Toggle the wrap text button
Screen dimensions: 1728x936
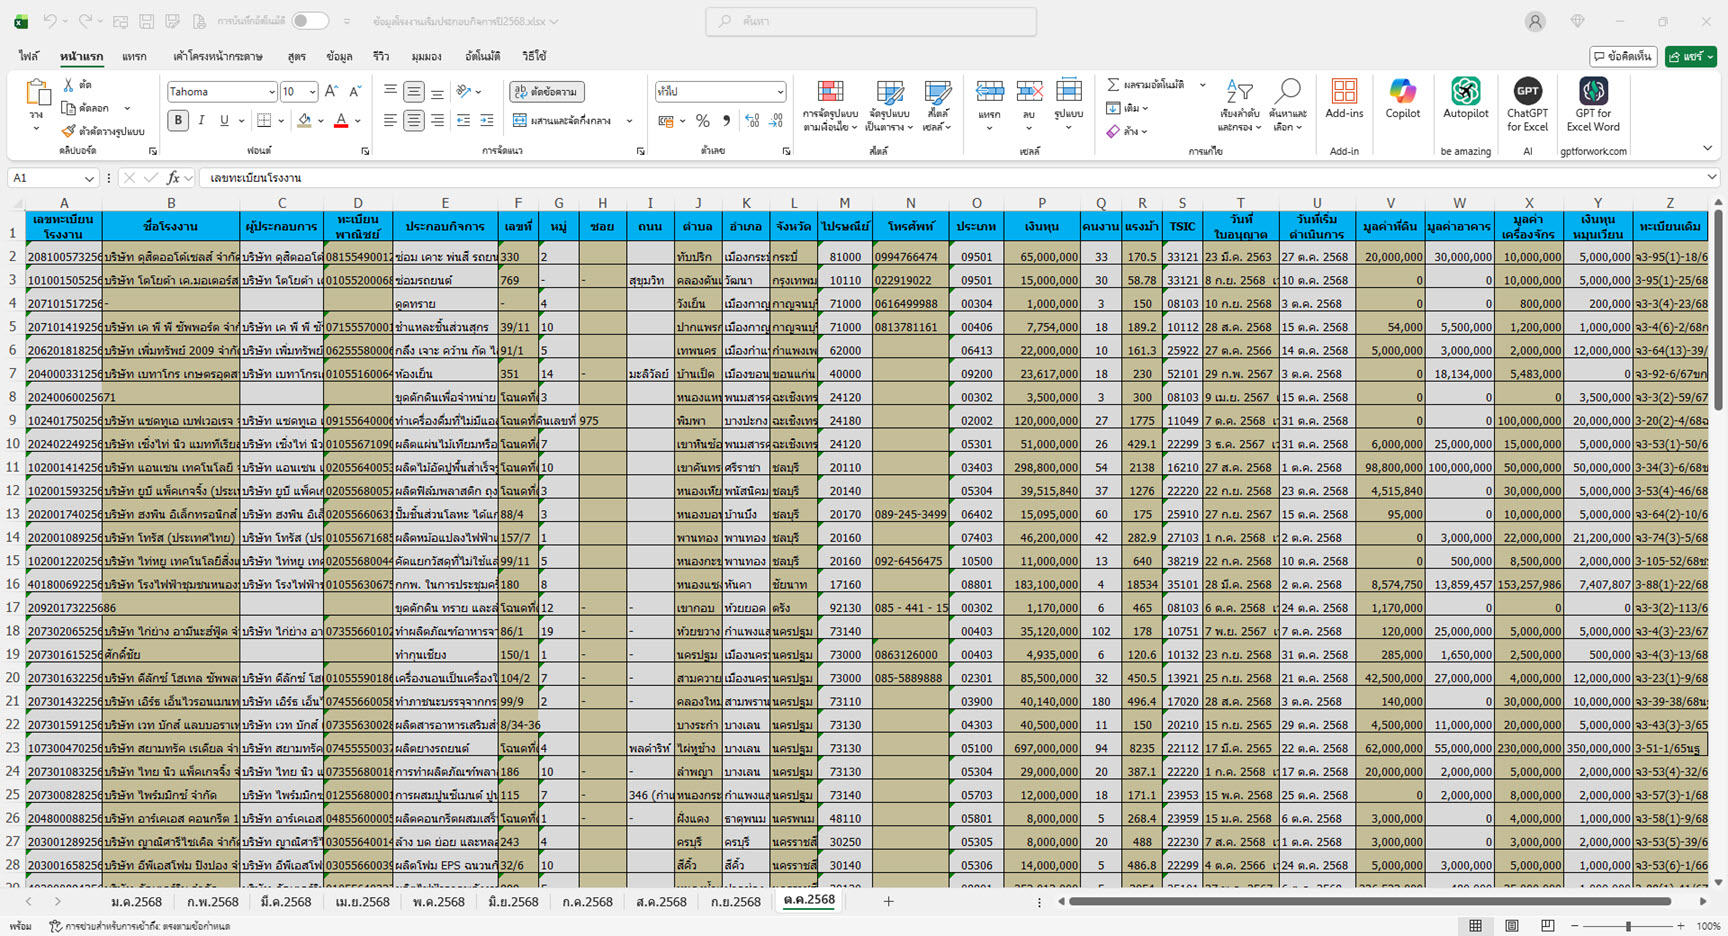pyautogui.click(x=547, y=92)
